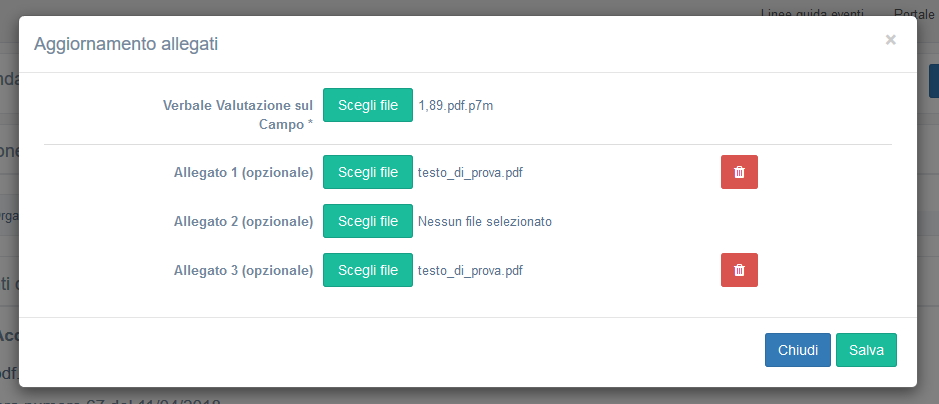Click the Aggiornamento allegati dialog title

(x=126, y=44)
